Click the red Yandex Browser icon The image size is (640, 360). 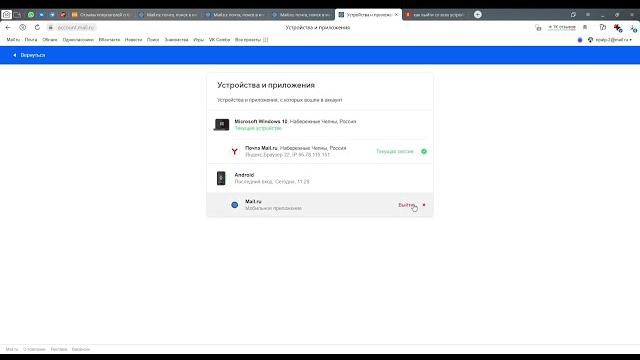[234, 151]
